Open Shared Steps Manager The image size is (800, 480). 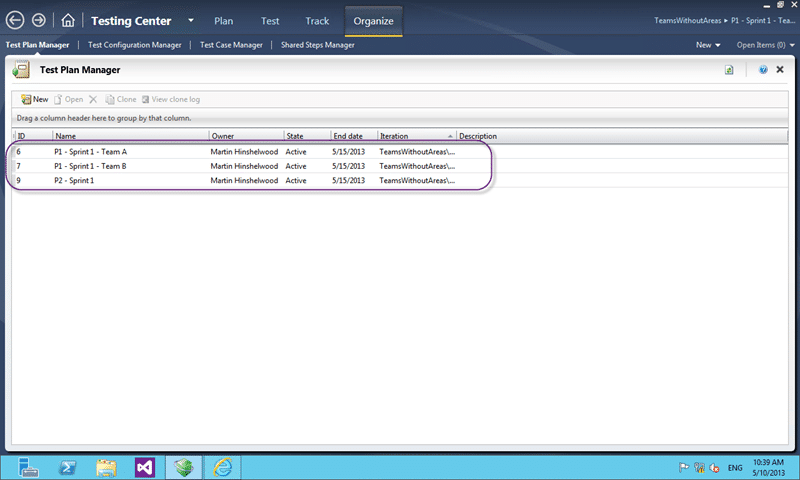[x=318, y=45]
